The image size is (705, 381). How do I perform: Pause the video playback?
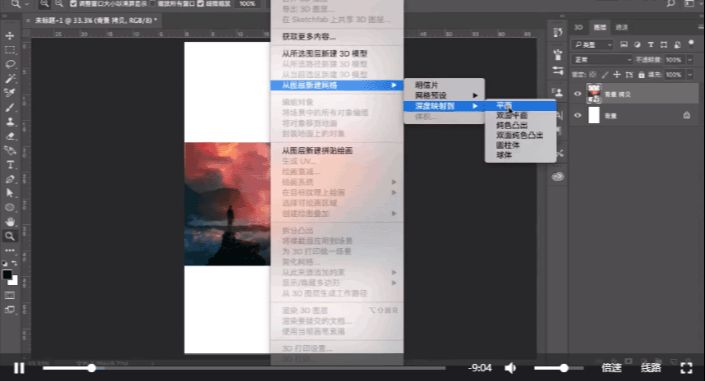click(19, 368)
